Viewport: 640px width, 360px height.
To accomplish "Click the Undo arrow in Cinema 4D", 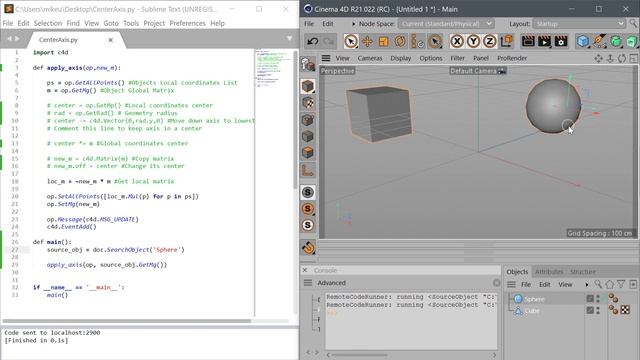I will pos(313,41).
